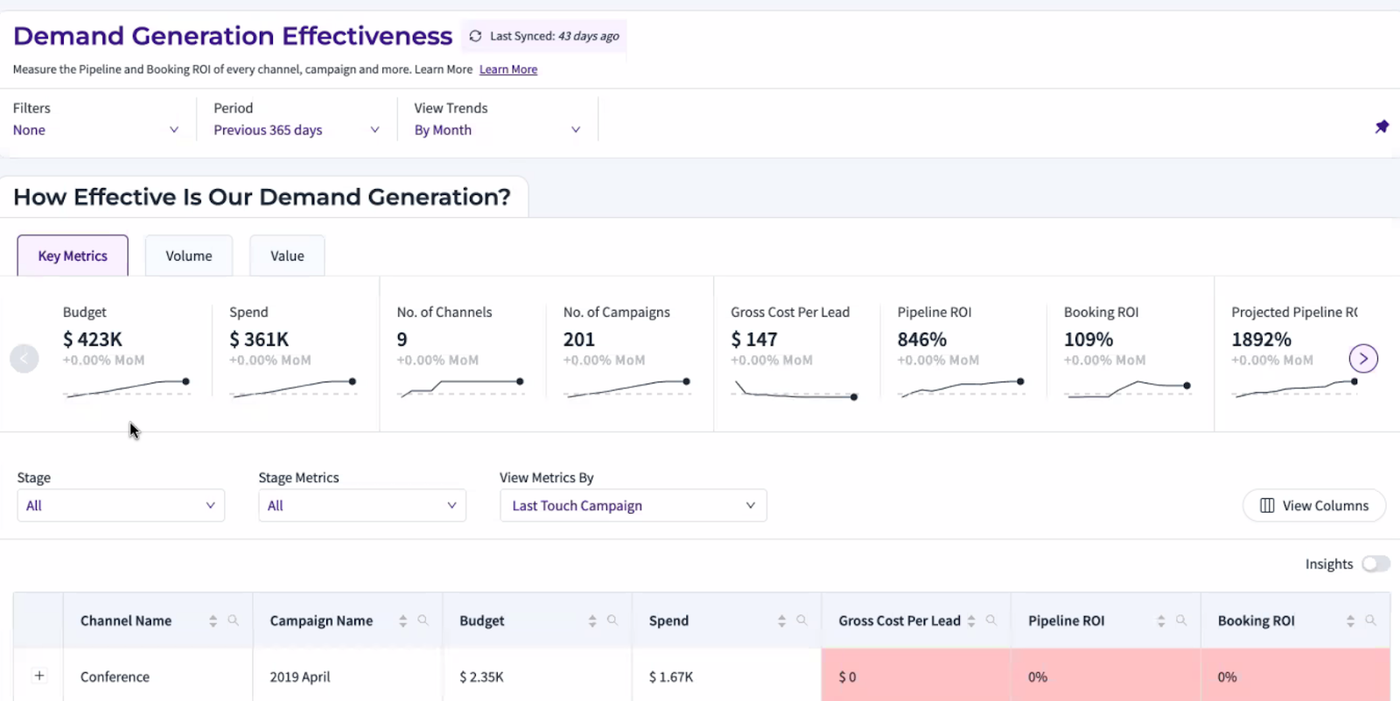Click the Conference channel cell
1400x701 pixels.
158,676
